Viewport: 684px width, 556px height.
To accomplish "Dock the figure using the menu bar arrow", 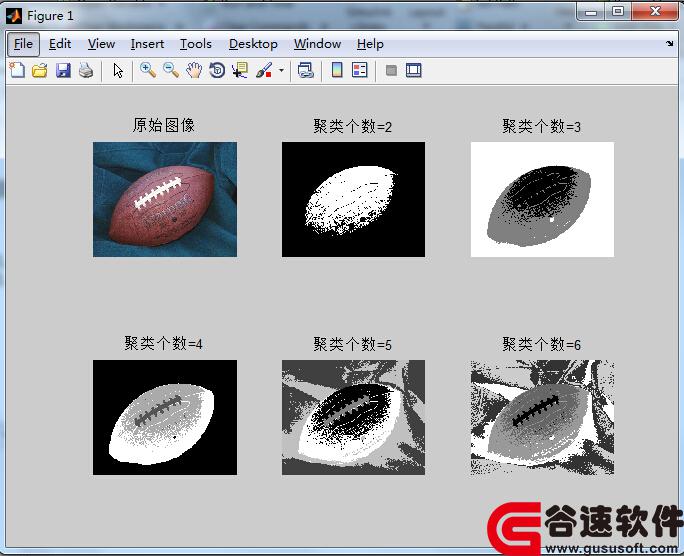I will 670,44.
